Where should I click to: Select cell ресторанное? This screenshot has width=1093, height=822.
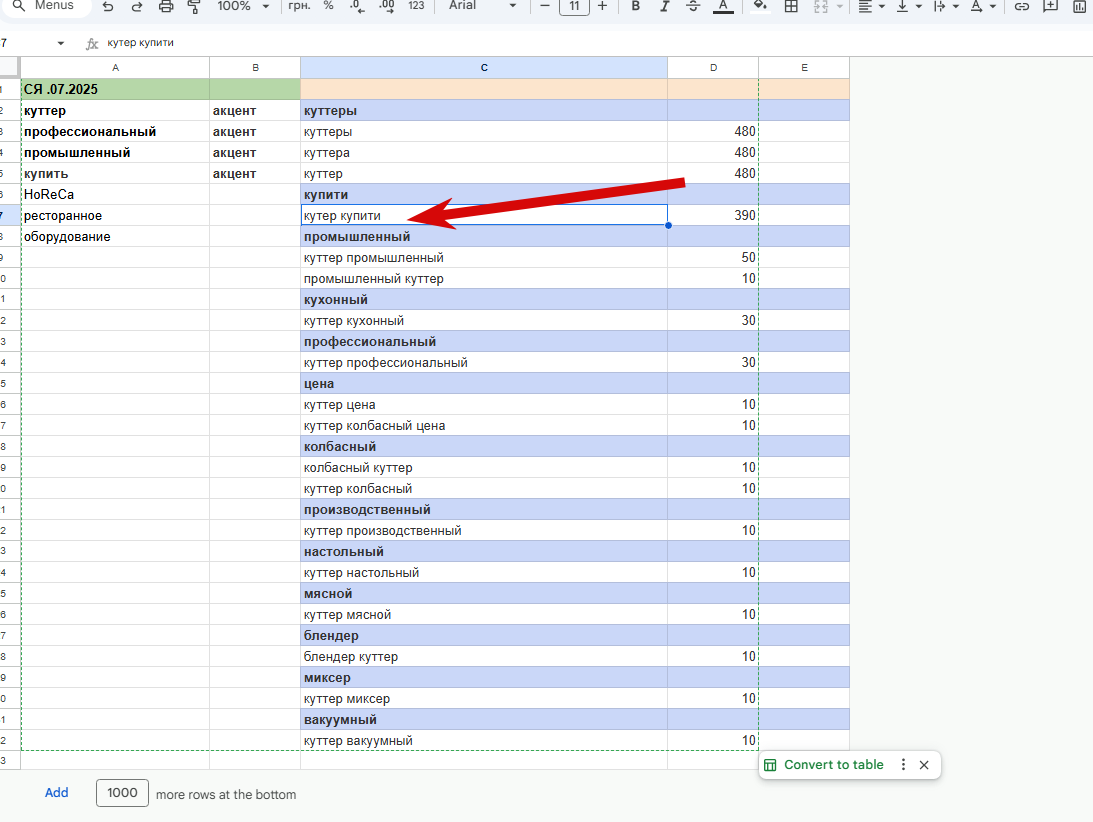click(x=115, y=215)
